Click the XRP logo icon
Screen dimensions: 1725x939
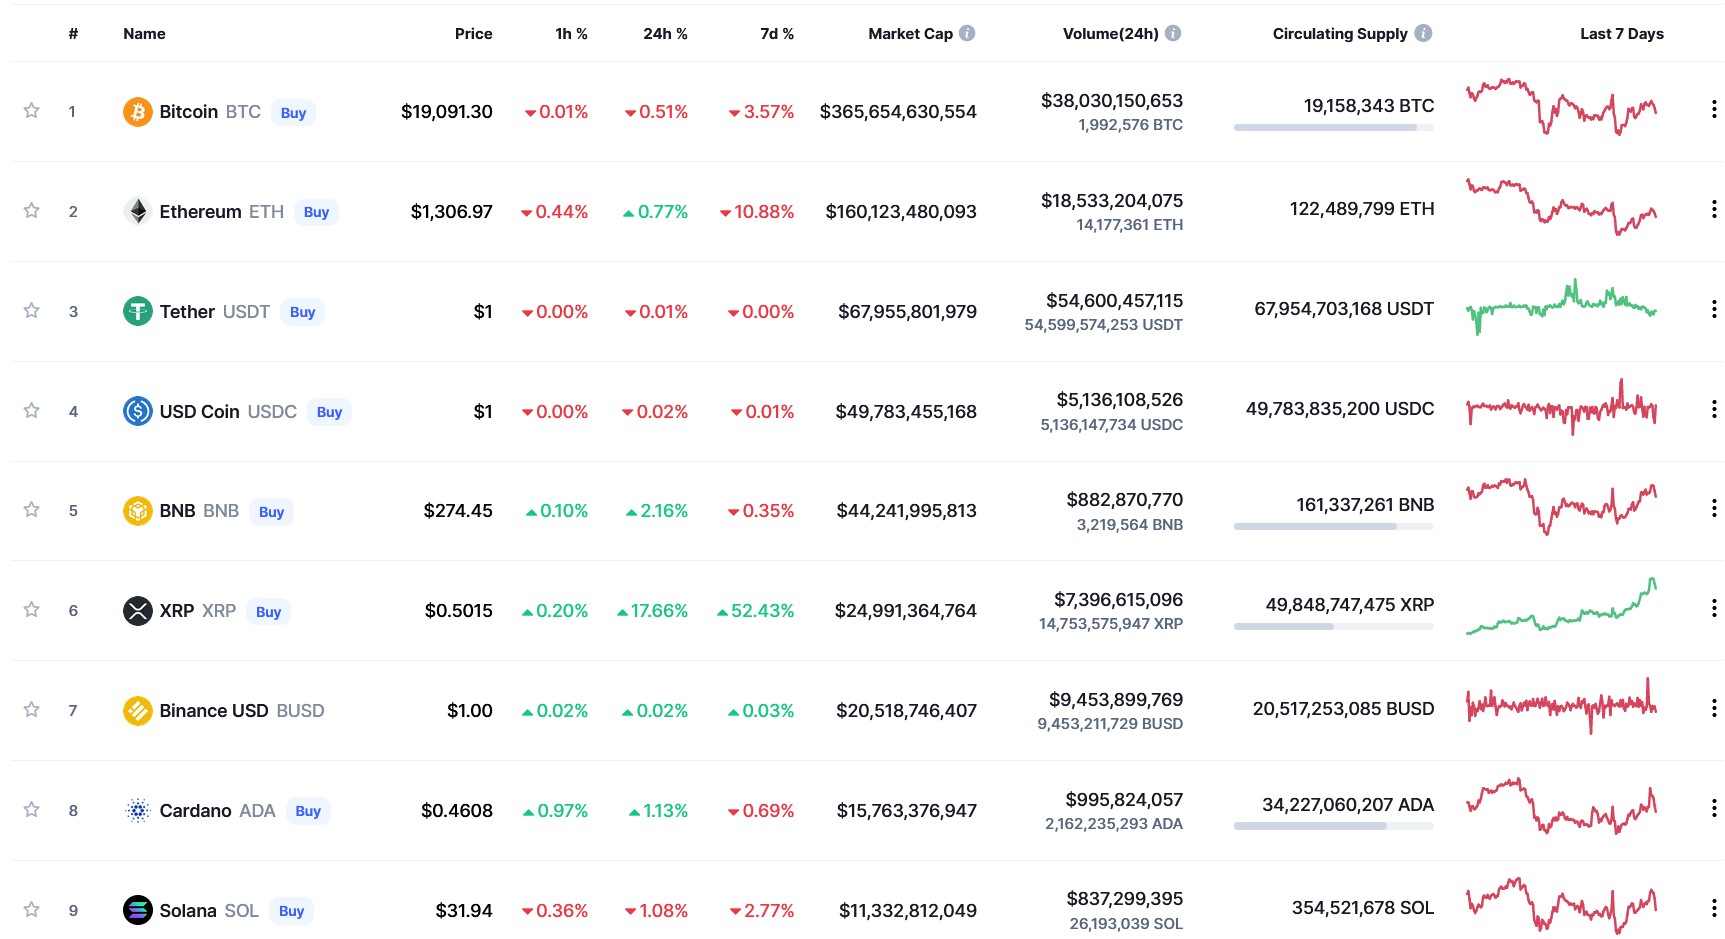pos(137,610)
